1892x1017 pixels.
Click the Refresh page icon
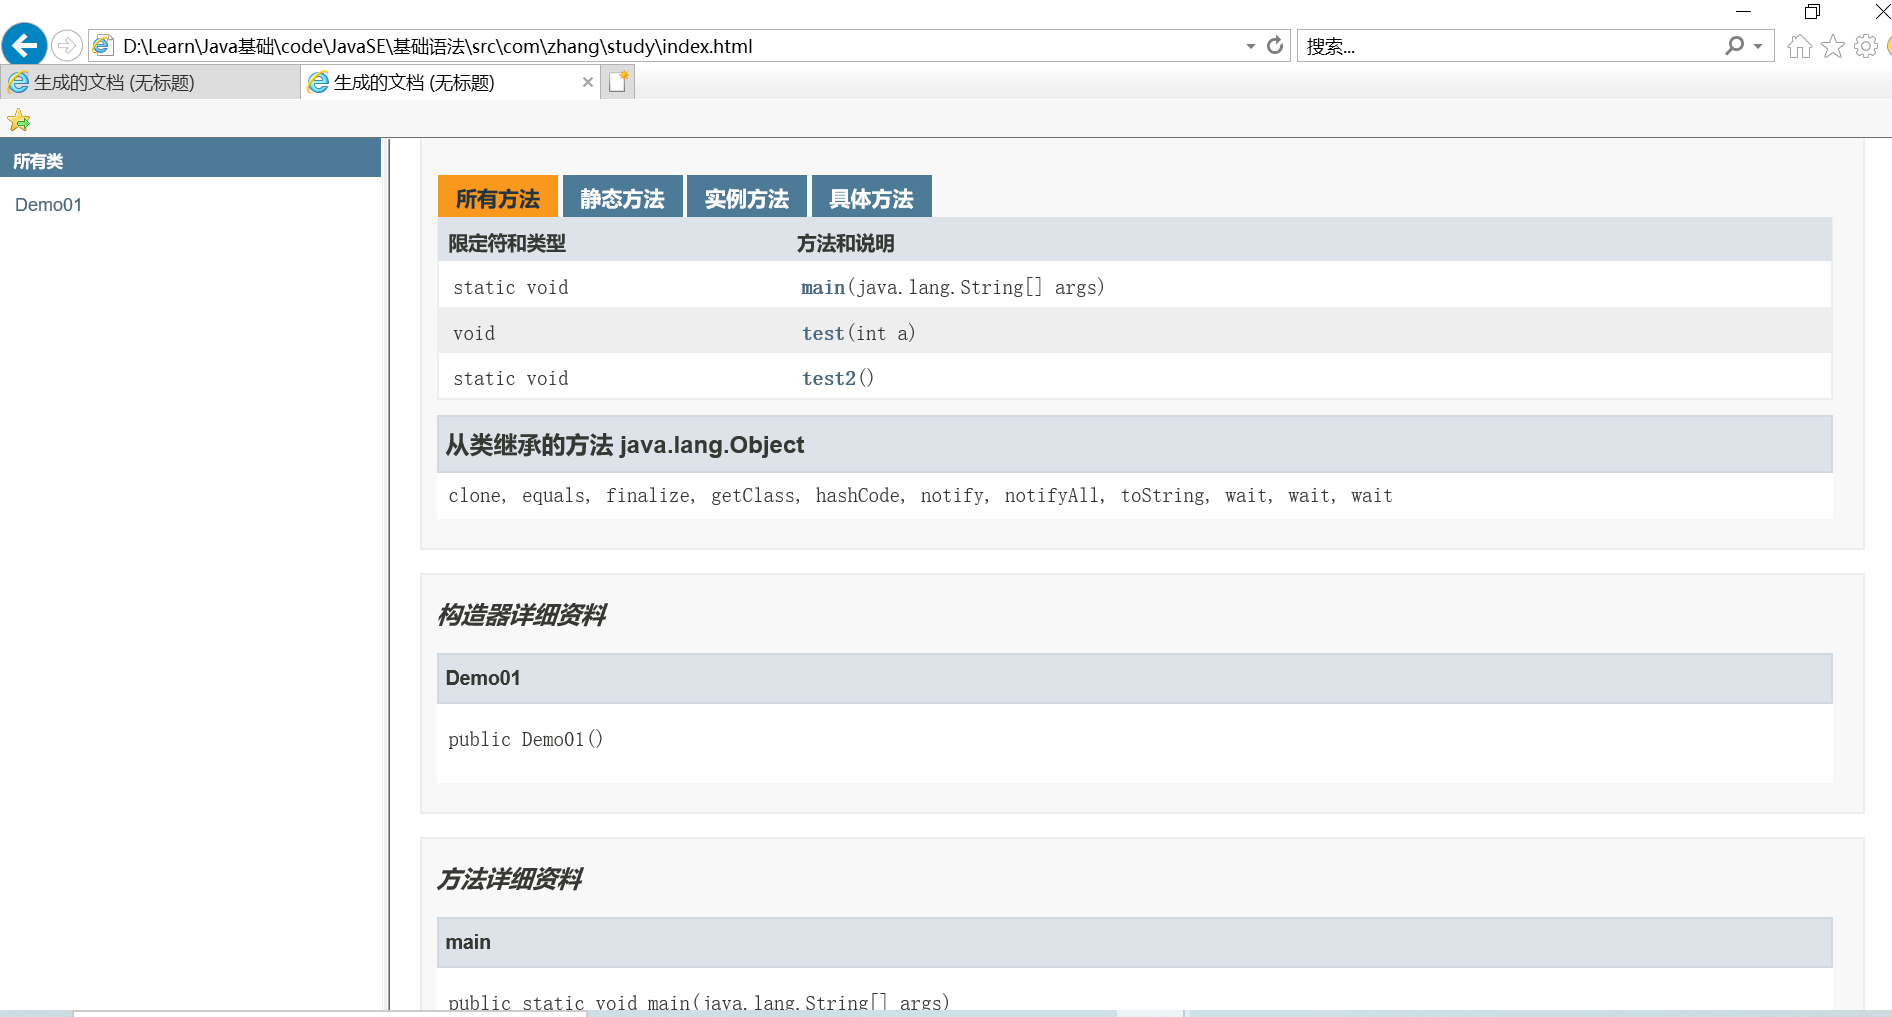tap(1275, 45)
